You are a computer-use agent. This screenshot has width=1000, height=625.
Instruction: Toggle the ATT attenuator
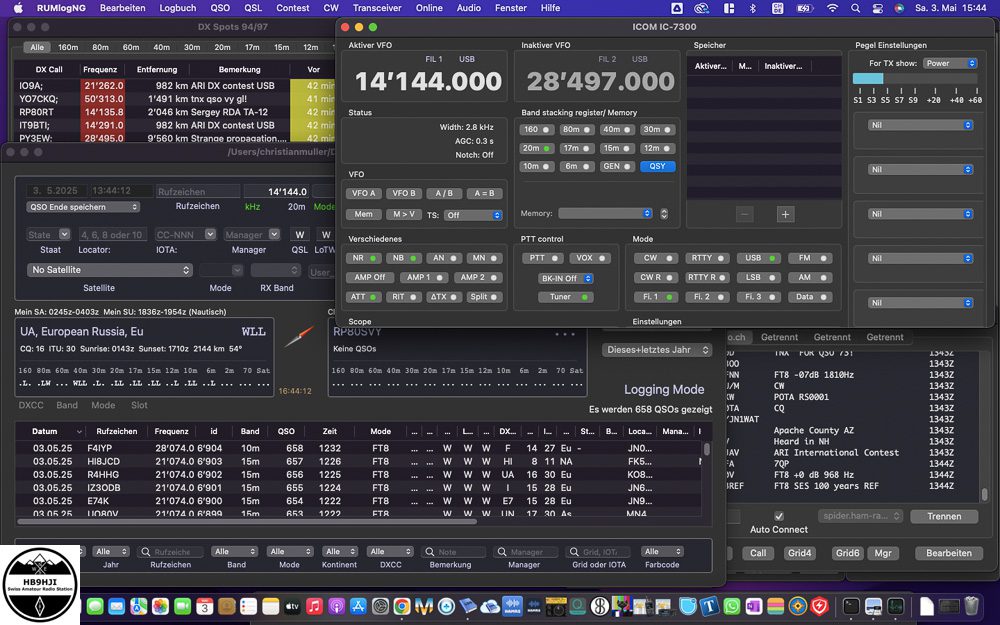pyautogui.click(x=364, y=297)
